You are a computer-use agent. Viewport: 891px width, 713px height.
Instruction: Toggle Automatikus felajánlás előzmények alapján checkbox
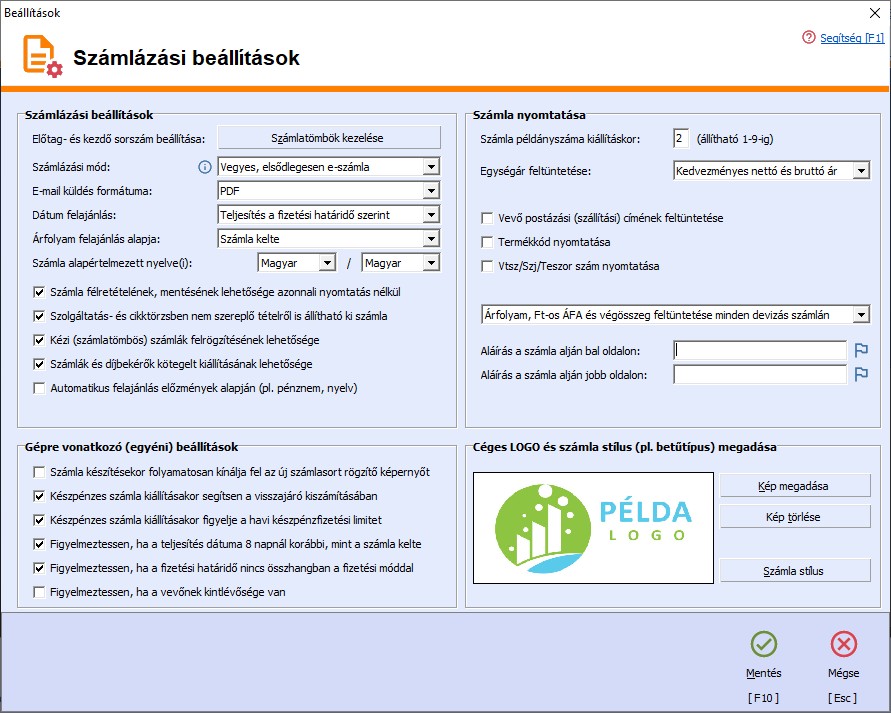(x=39, y=388)
